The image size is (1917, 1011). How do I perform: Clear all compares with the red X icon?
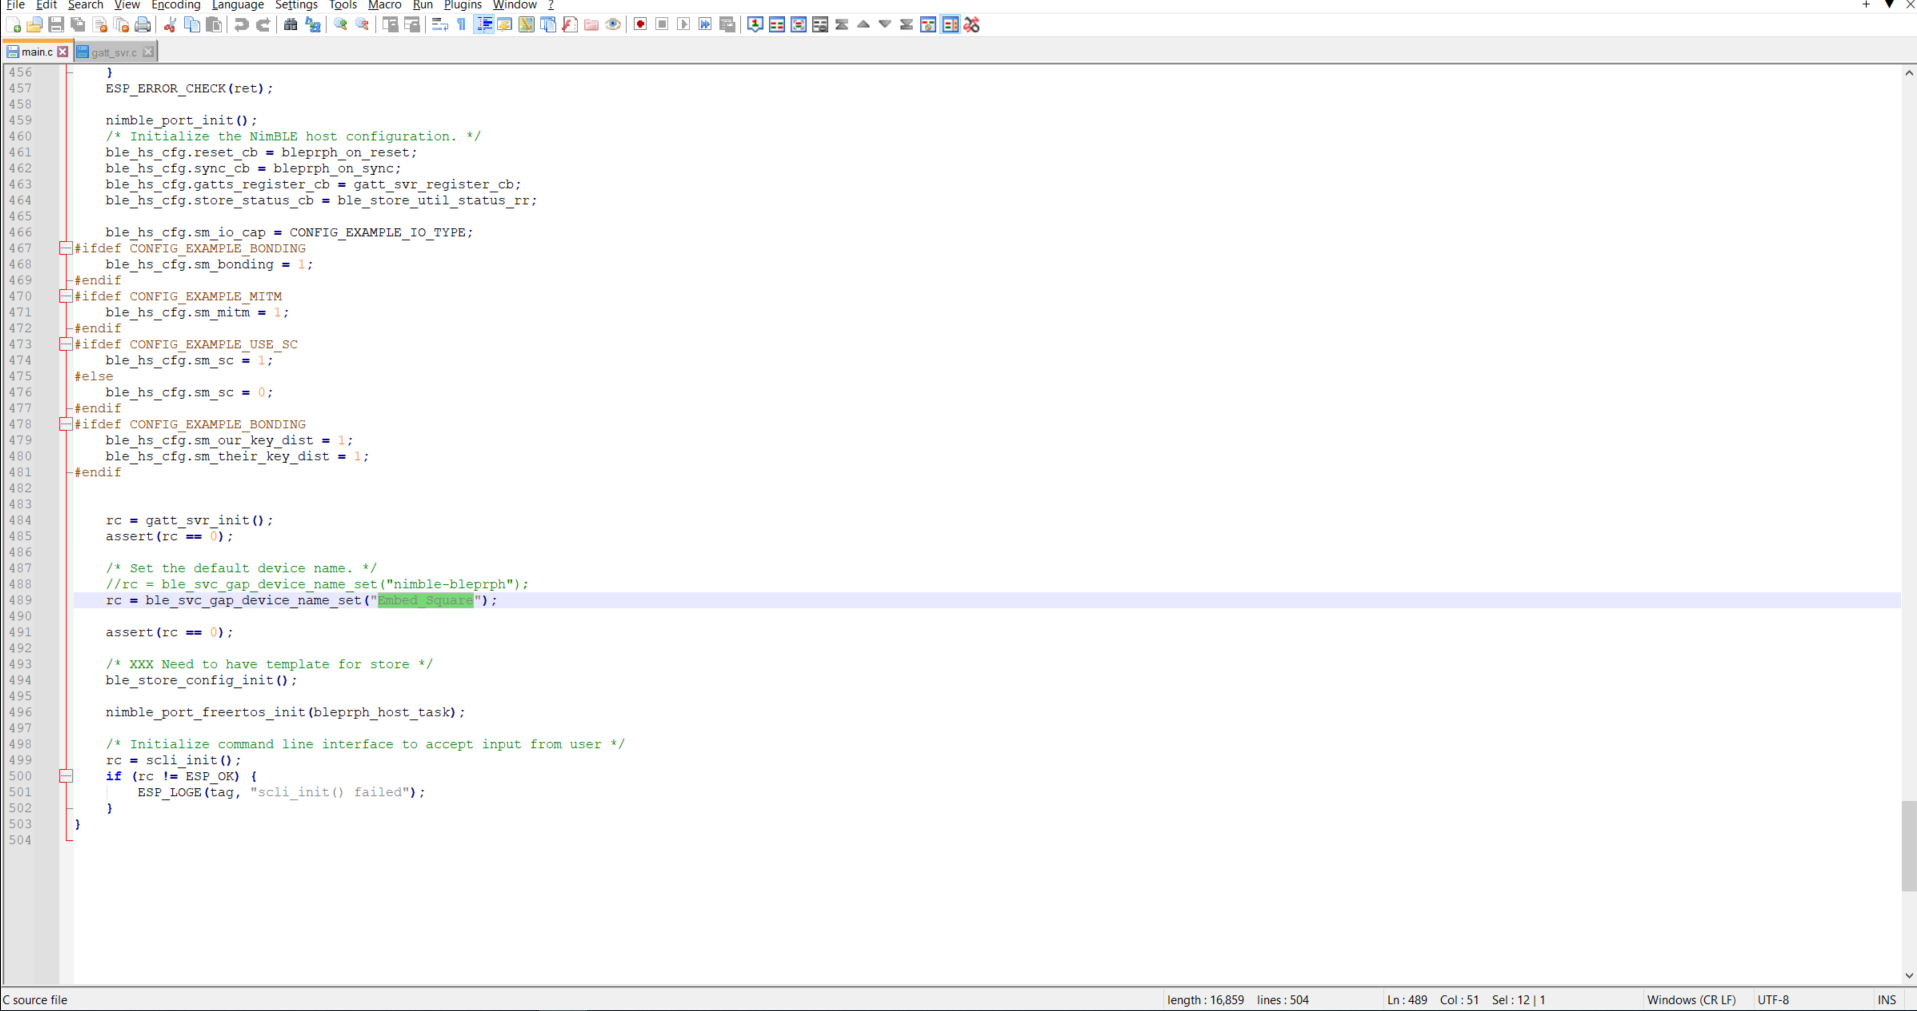point(971,25)
